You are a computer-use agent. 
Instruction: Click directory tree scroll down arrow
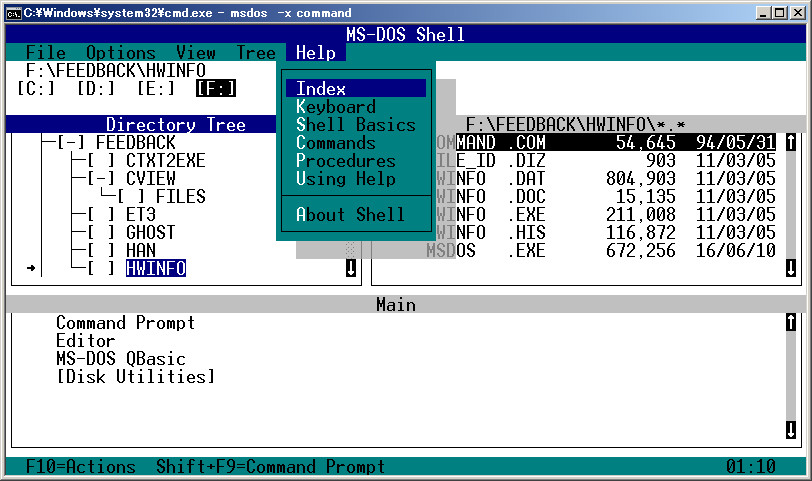351,268
